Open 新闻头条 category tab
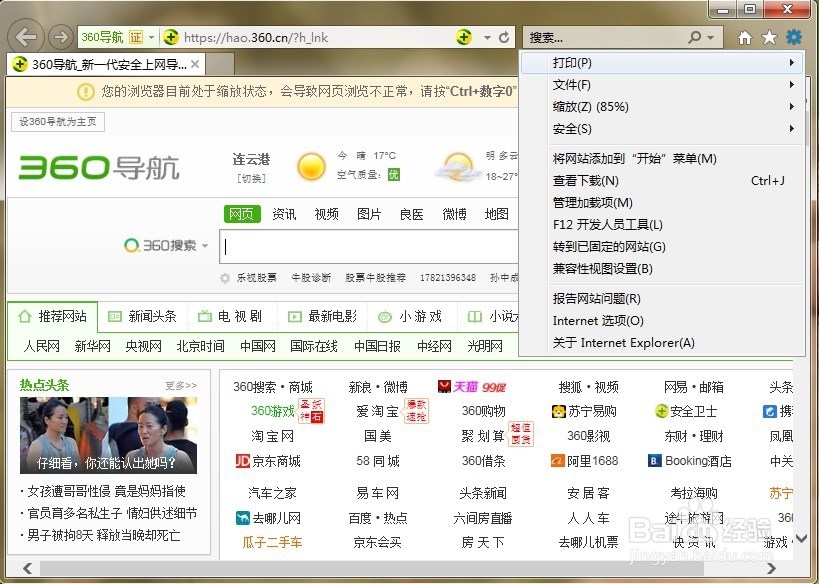 tap(142, 317)
